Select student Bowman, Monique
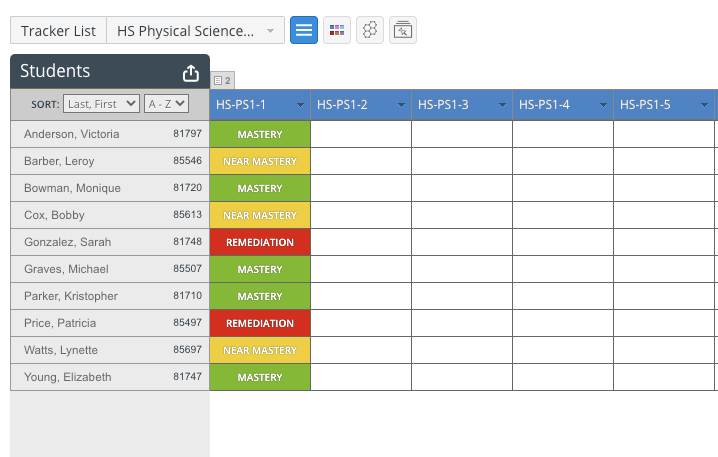 [x=72, y=188]
